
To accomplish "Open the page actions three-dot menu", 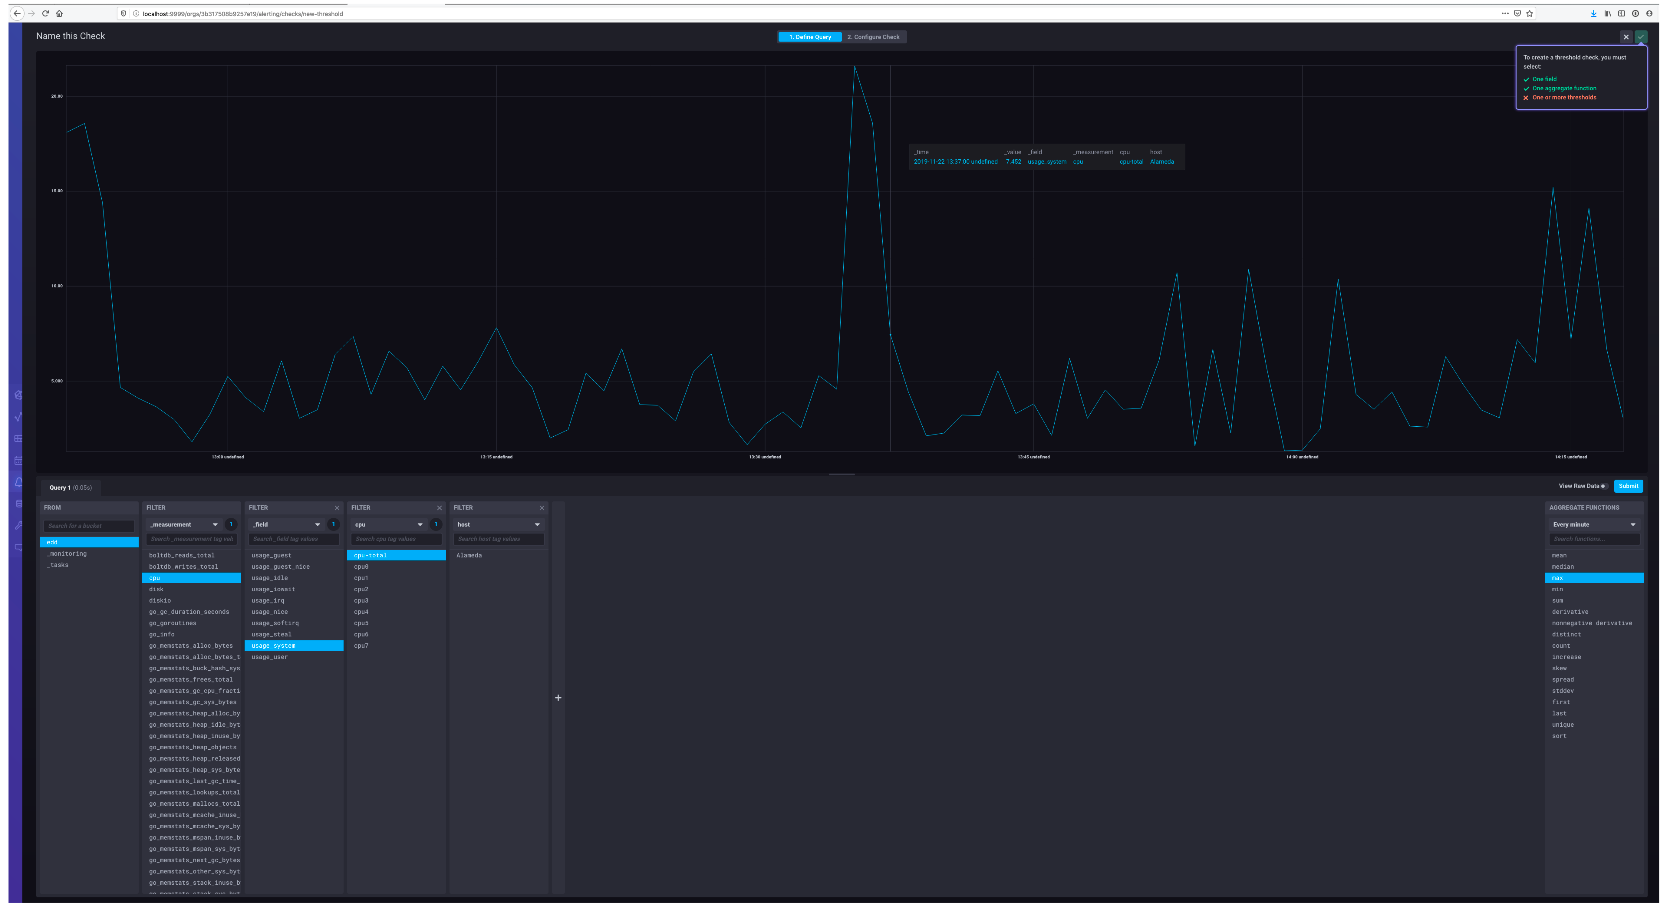I will (1505, 13).
